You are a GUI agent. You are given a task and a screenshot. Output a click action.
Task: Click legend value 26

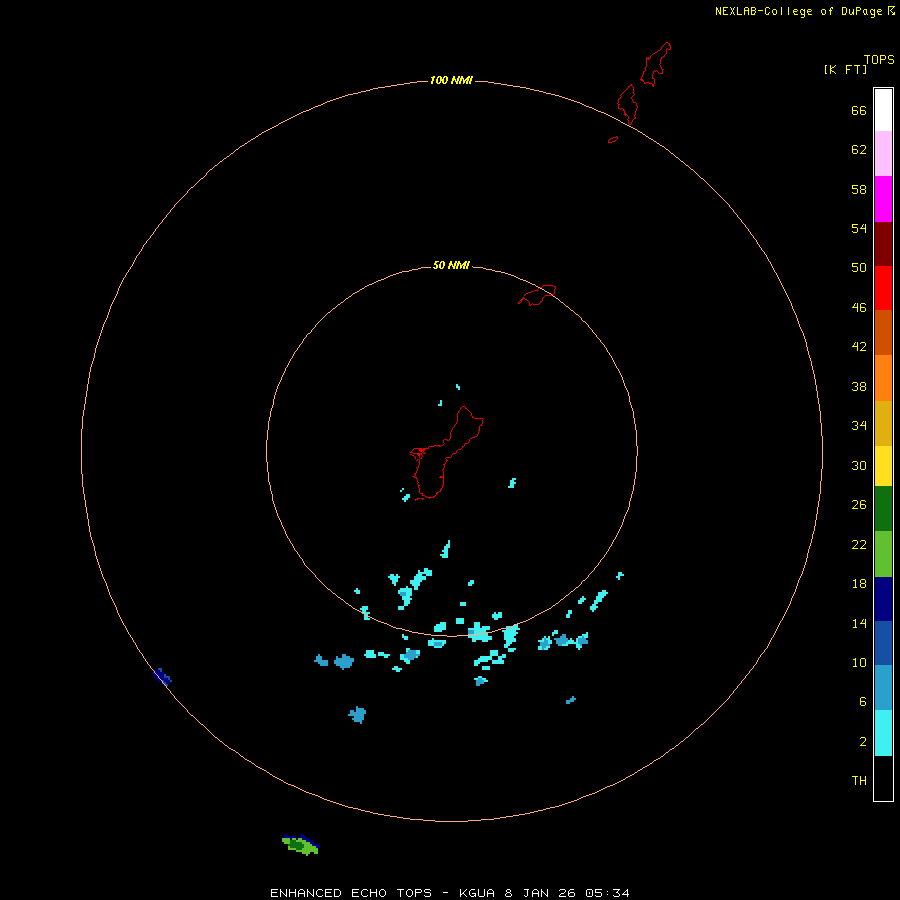pyautogui.click(x=859, y=505)
